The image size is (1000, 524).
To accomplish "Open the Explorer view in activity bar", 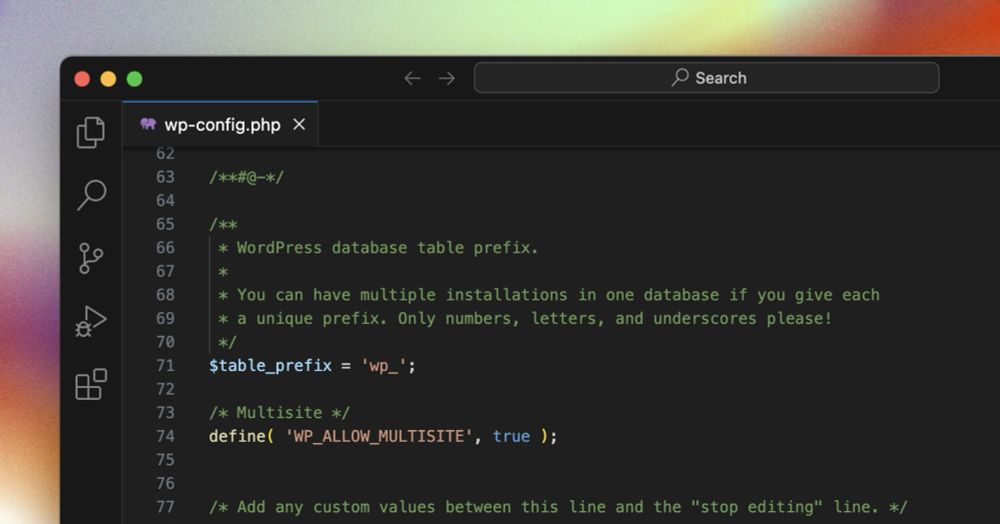I will tap(91, 132).
